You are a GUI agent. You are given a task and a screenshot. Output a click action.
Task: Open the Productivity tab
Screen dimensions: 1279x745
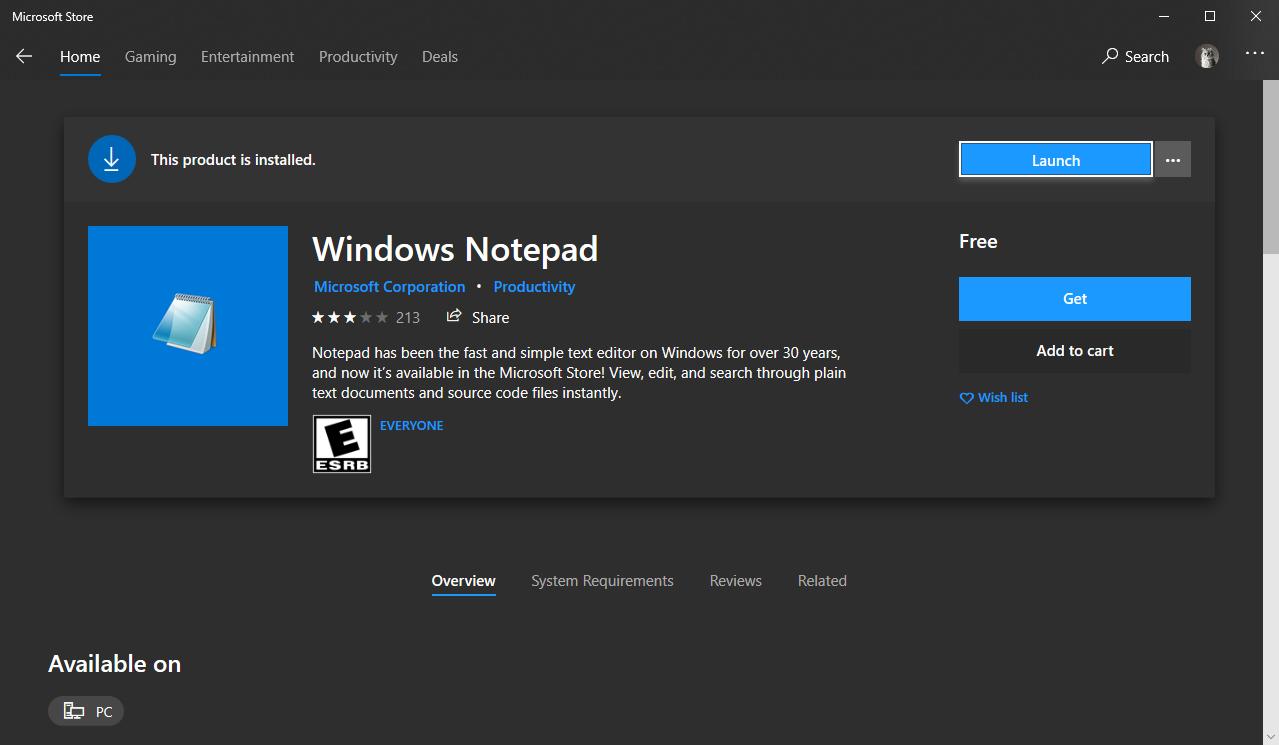[358, 57]
